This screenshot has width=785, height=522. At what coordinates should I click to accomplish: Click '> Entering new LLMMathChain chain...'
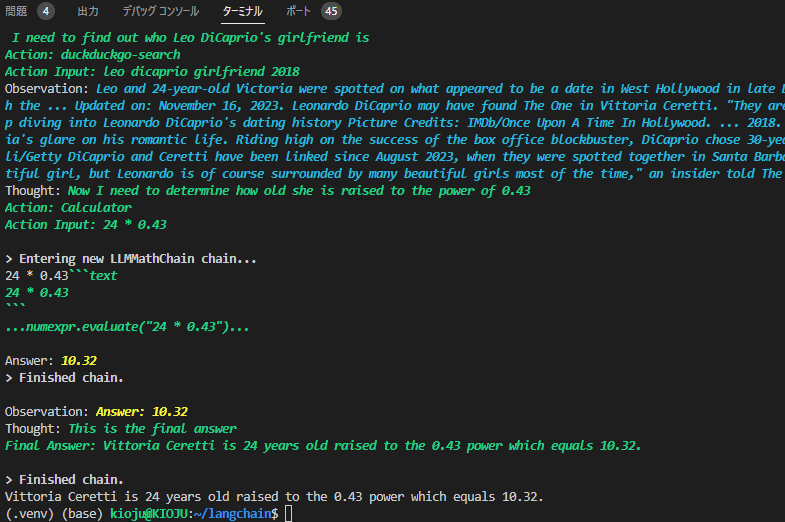(131, 258)
